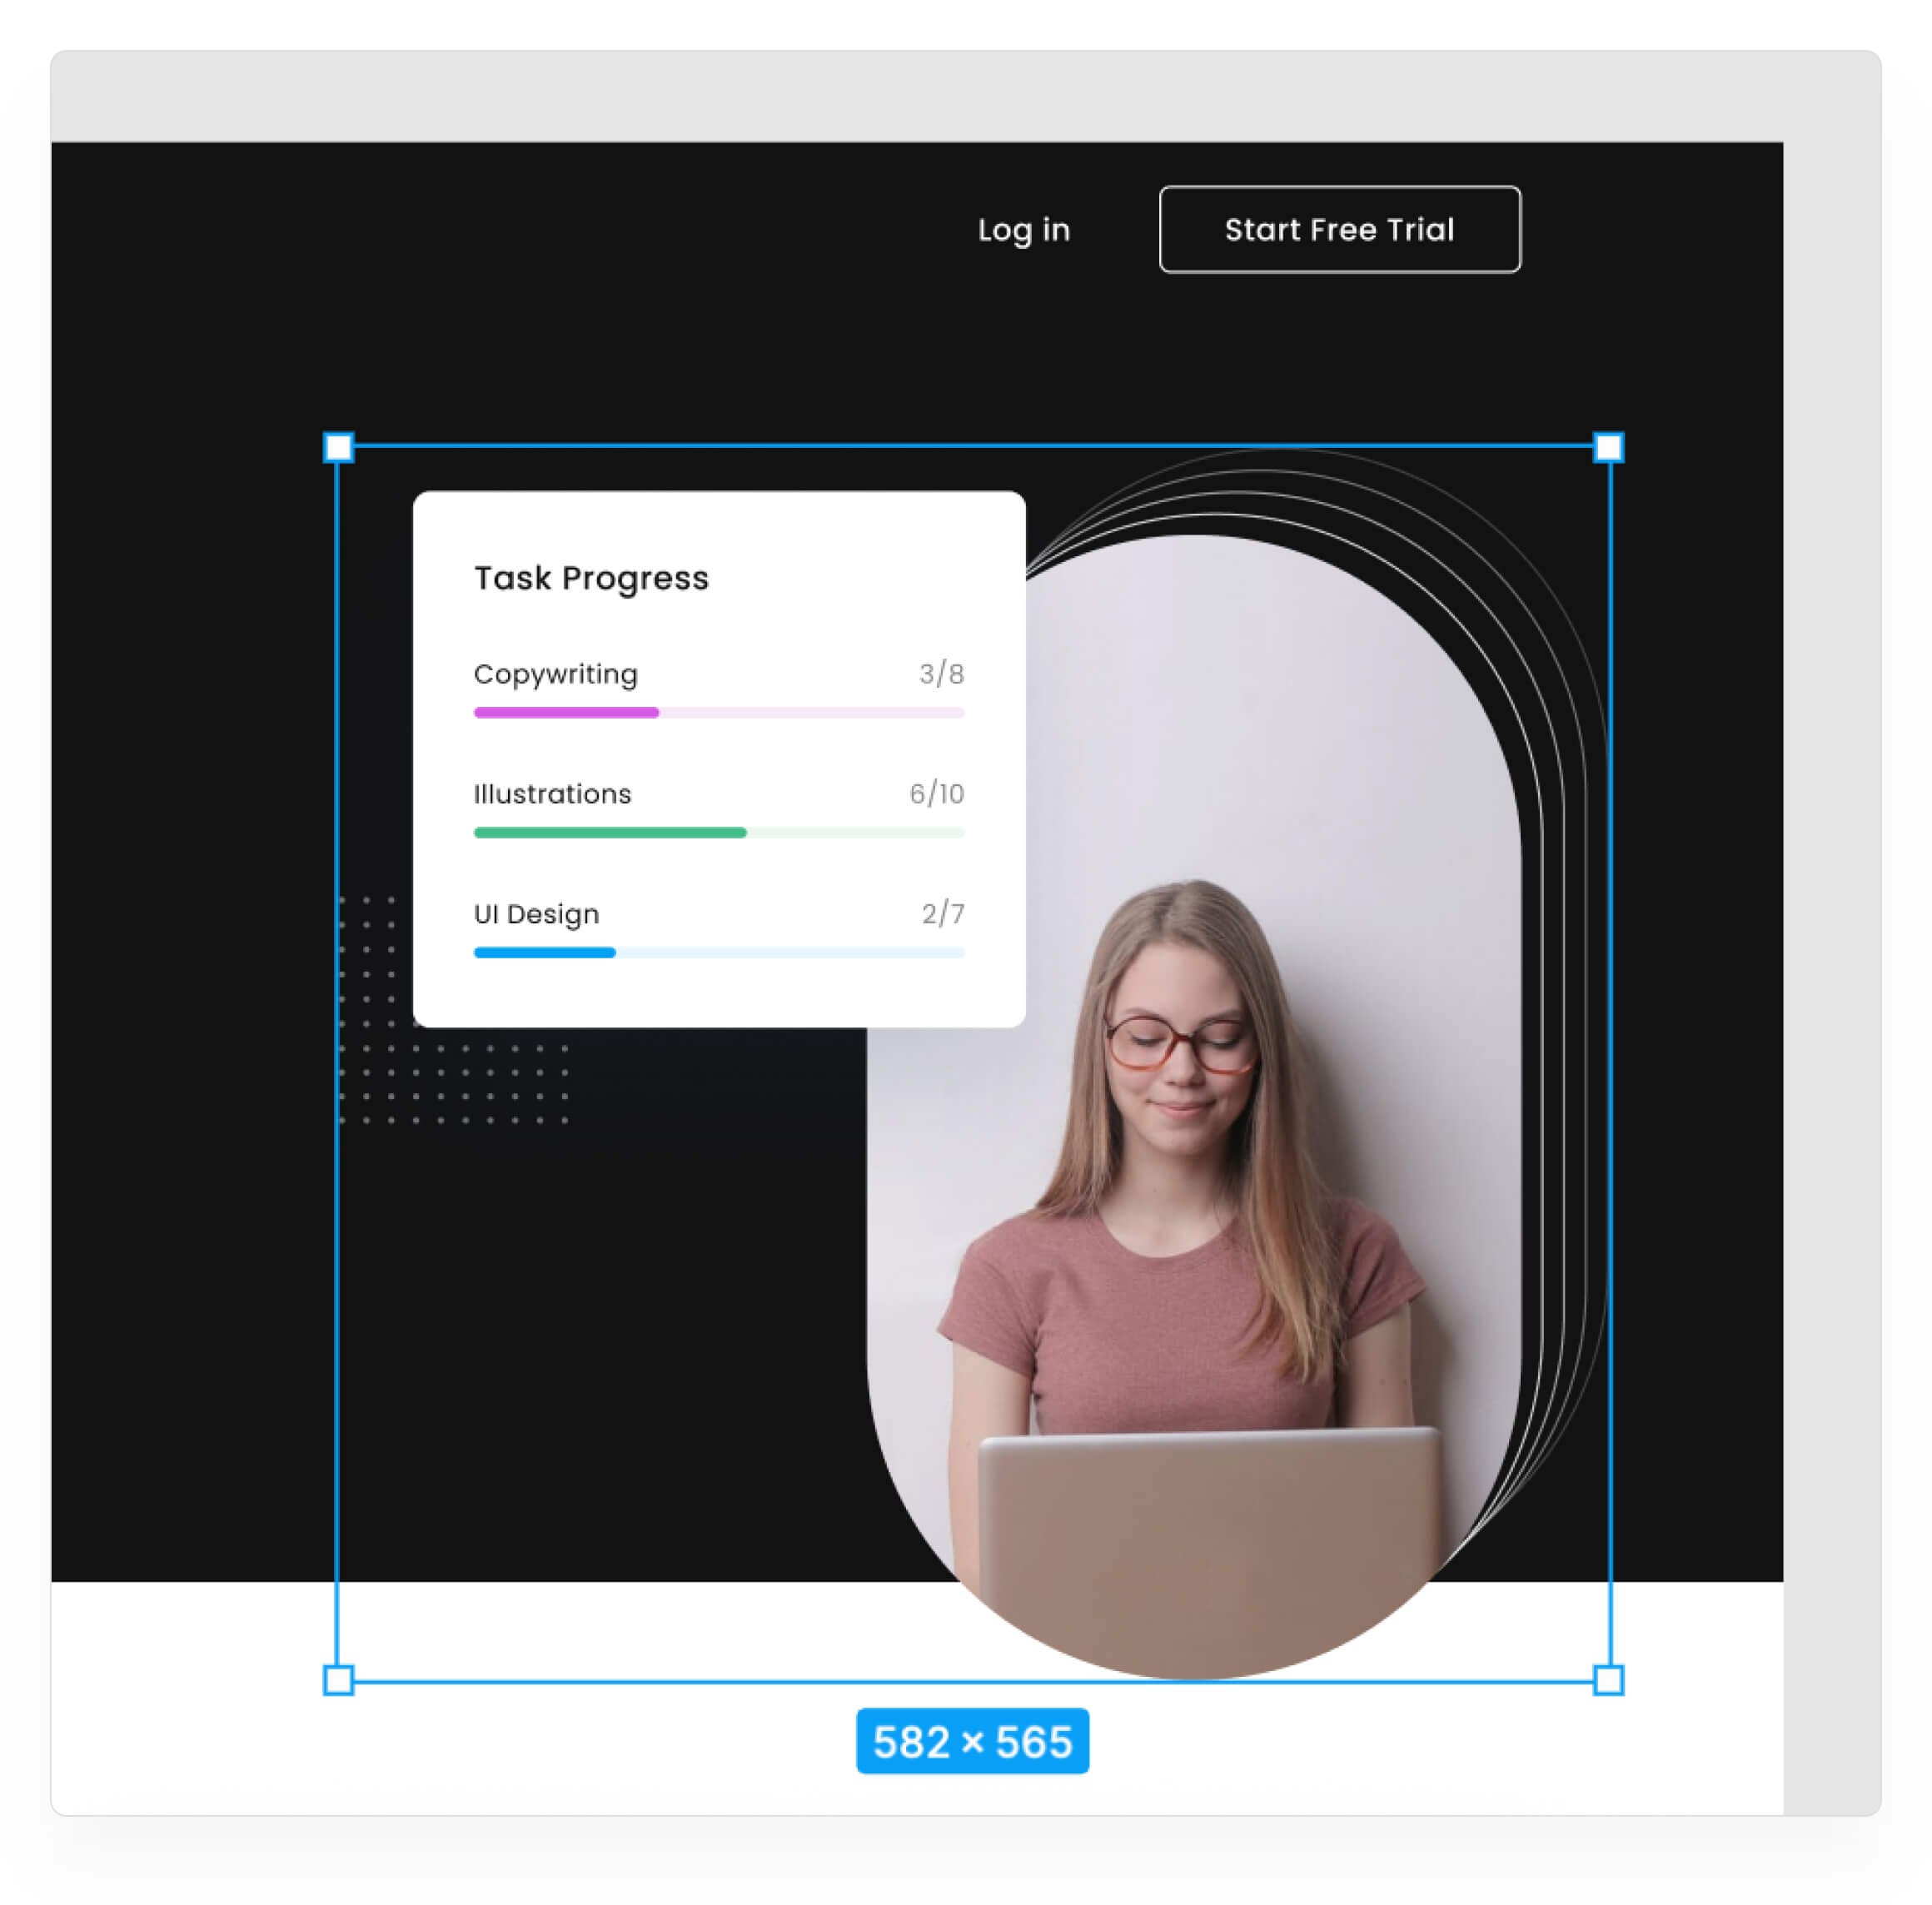This screenshot has height=1905, width=1932.
Task: Click the Task Progress card heading
Action: coord(591,578)
